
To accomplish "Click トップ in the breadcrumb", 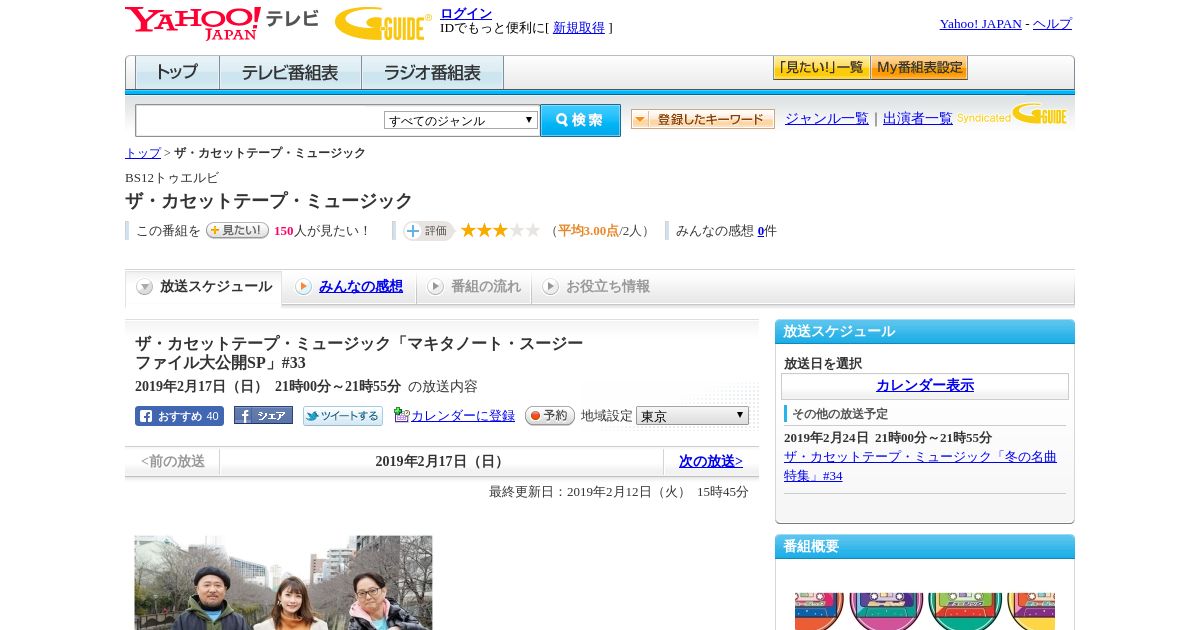I will [143, 153].
